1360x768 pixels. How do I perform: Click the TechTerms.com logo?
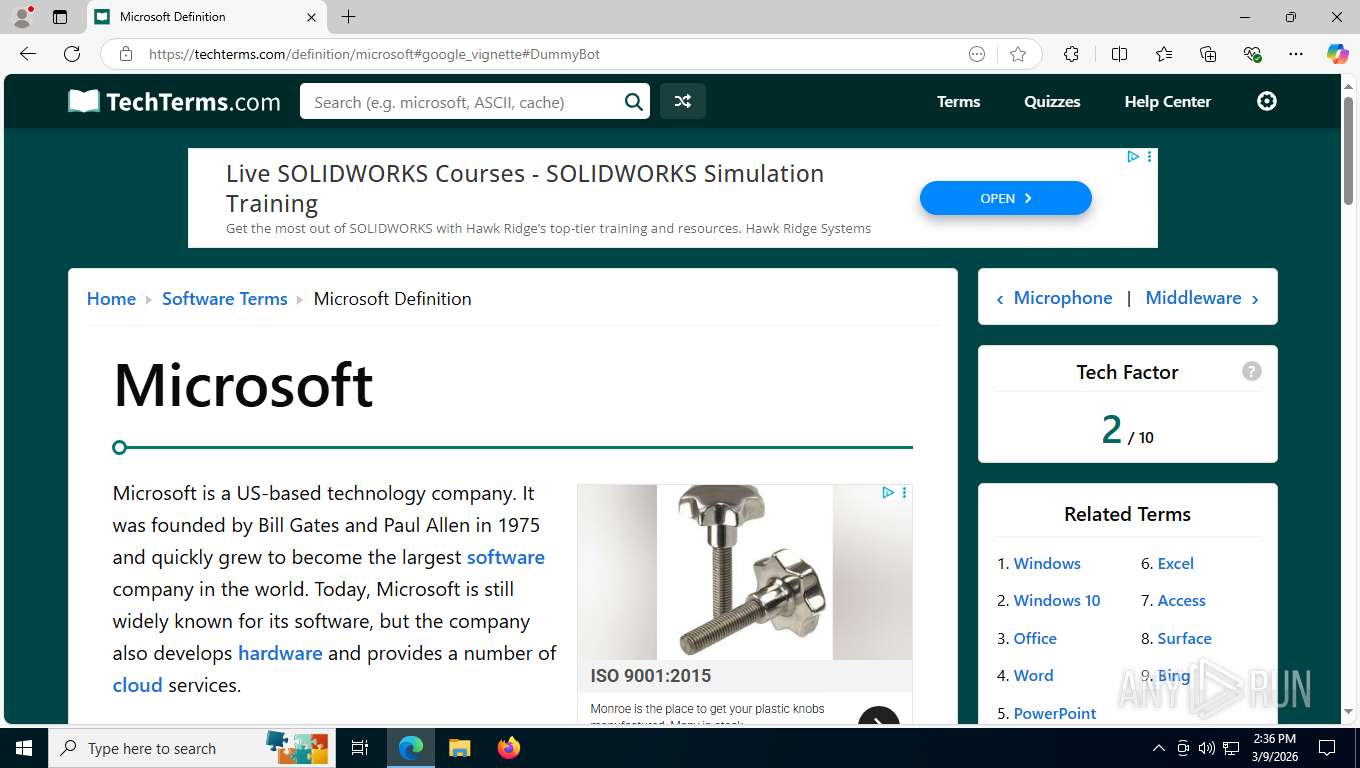point(174,101)
